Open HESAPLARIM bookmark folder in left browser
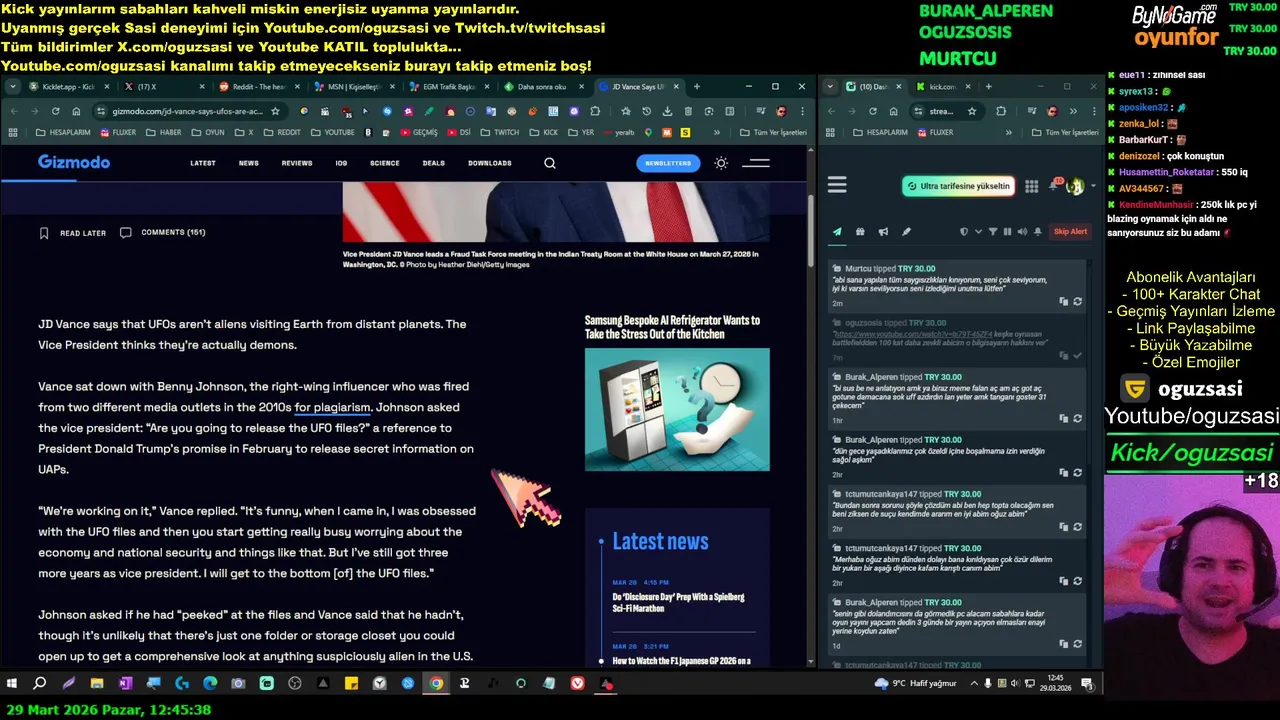 (x=62, y=132)
